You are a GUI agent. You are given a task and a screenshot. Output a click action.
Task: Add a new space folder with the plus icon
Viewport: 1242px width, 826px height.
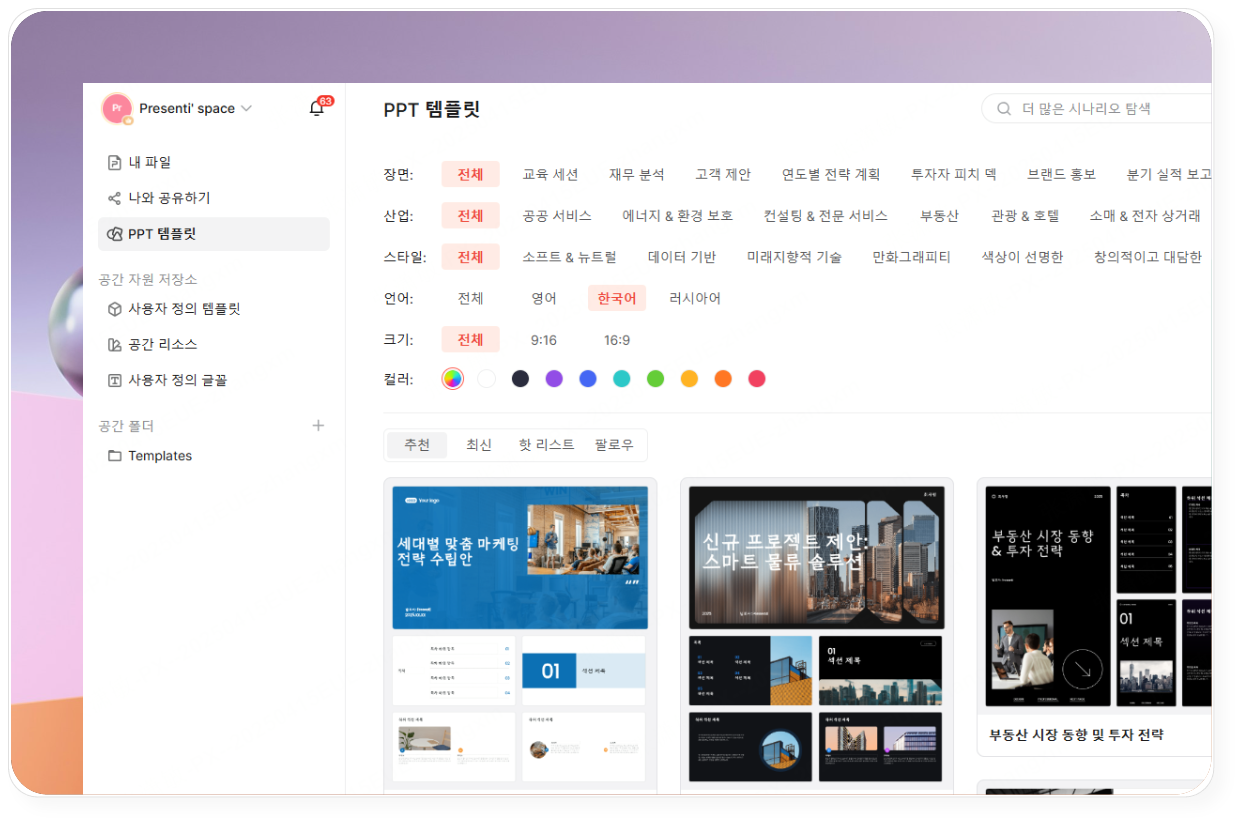tap(318, 425)
